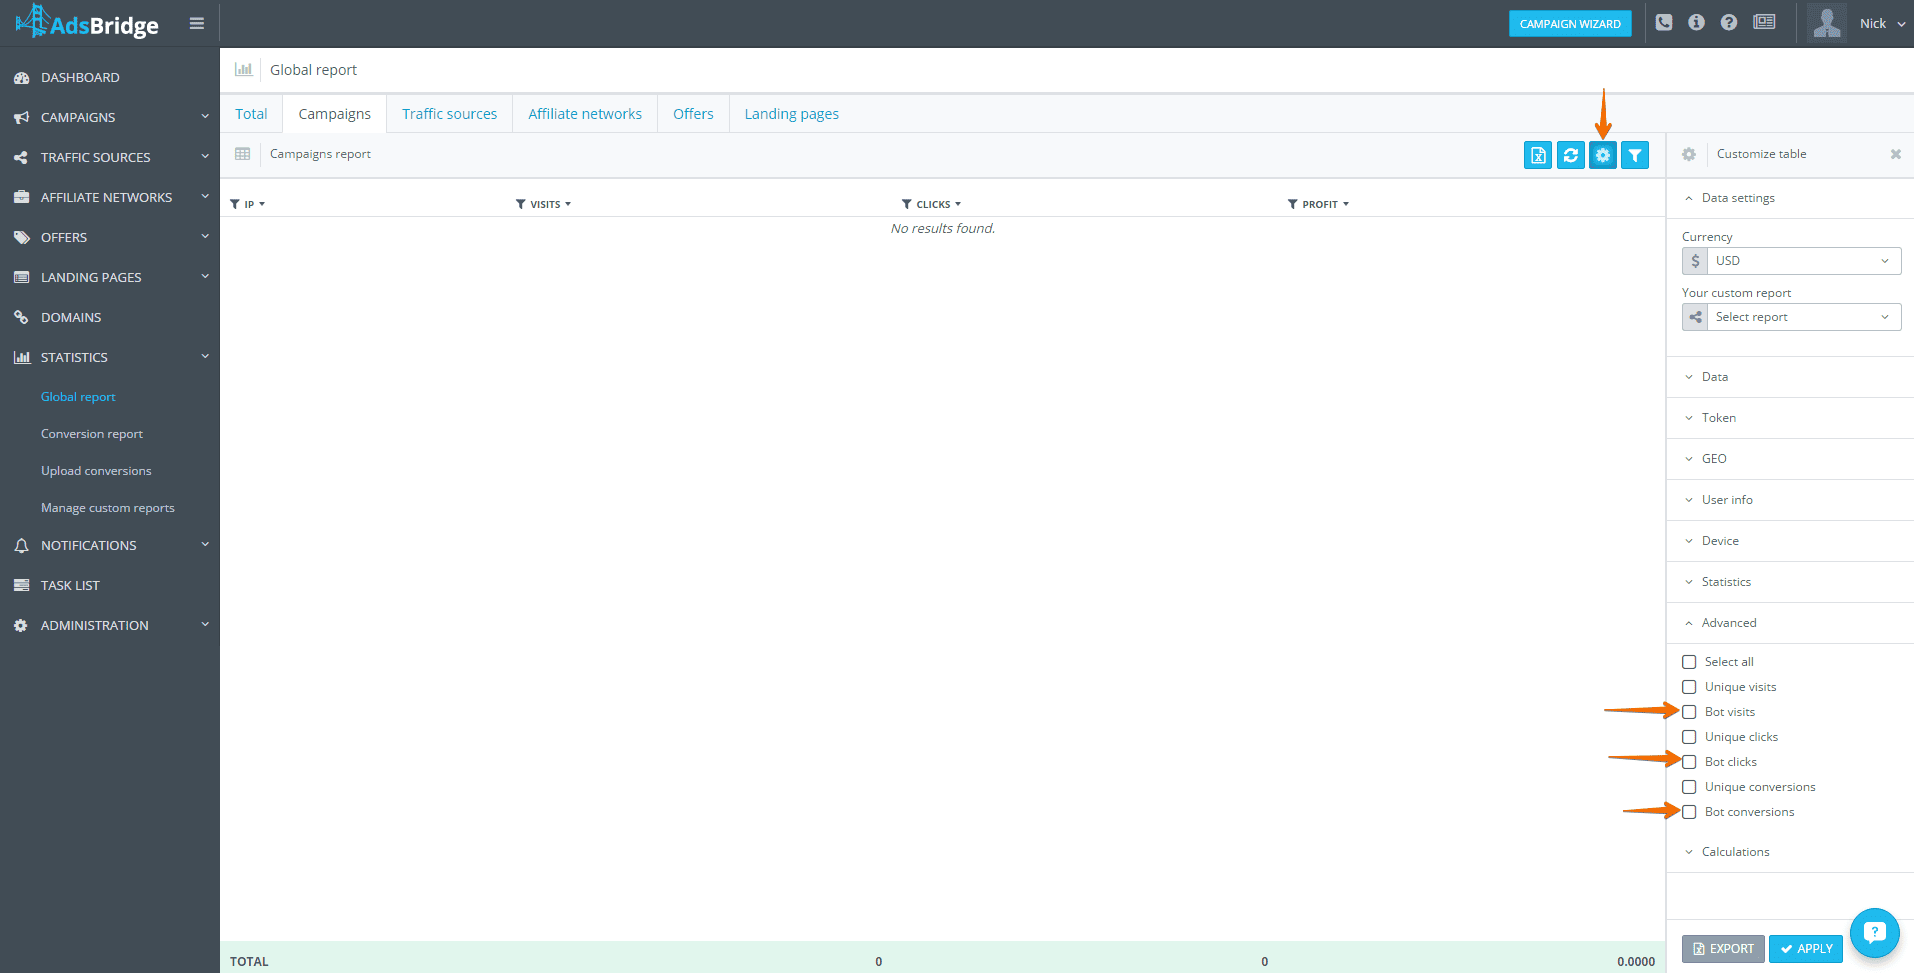Open Upload conversions link

click(x=96, y=471)
